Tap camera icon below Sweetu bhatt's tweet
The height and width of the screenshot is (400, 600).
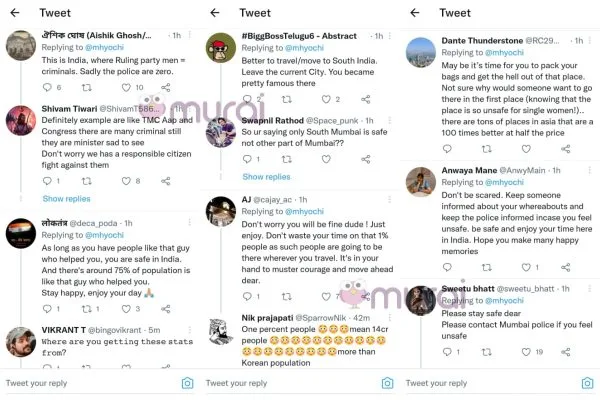point(587,383)
